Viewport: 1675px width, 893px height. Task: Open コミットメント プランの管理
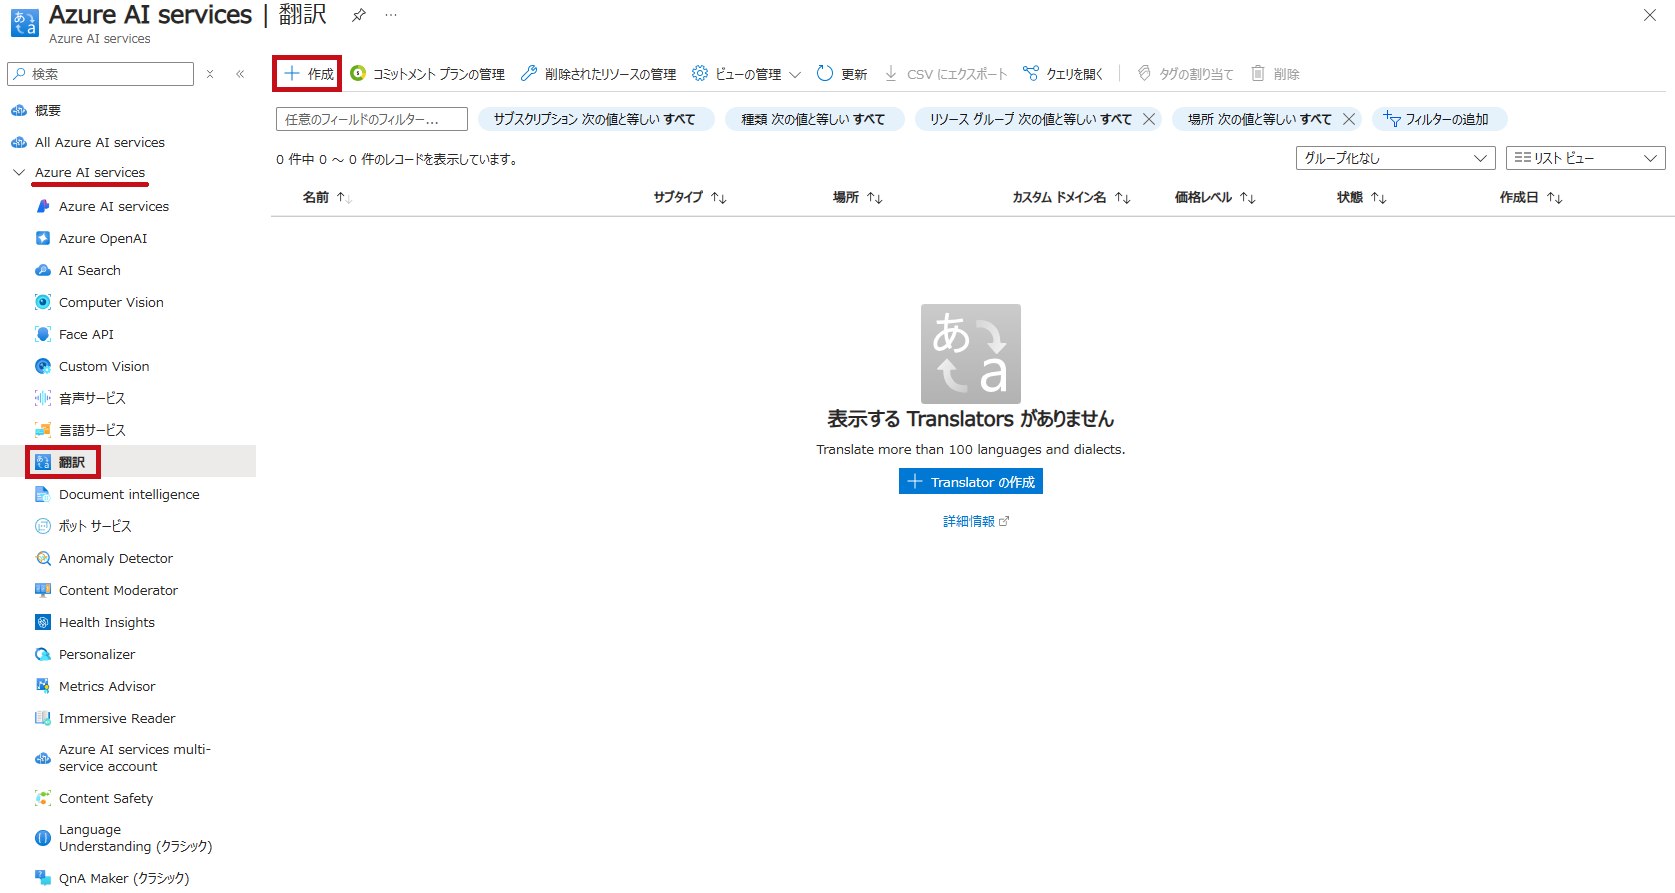tap(428, 74)
